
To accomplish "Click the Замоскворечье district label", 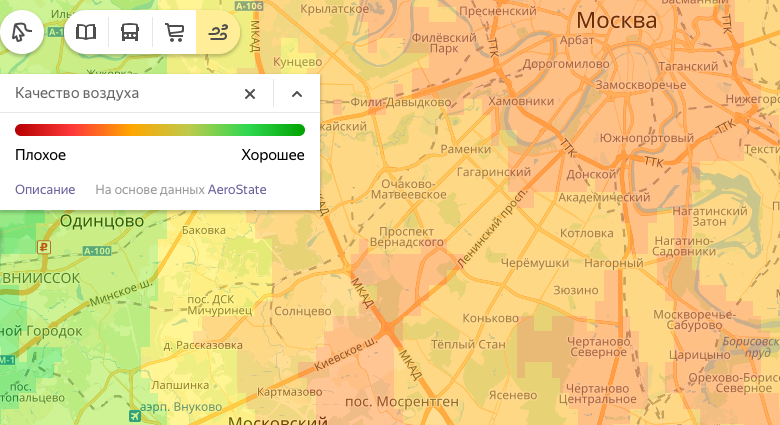I will [641, 85].
